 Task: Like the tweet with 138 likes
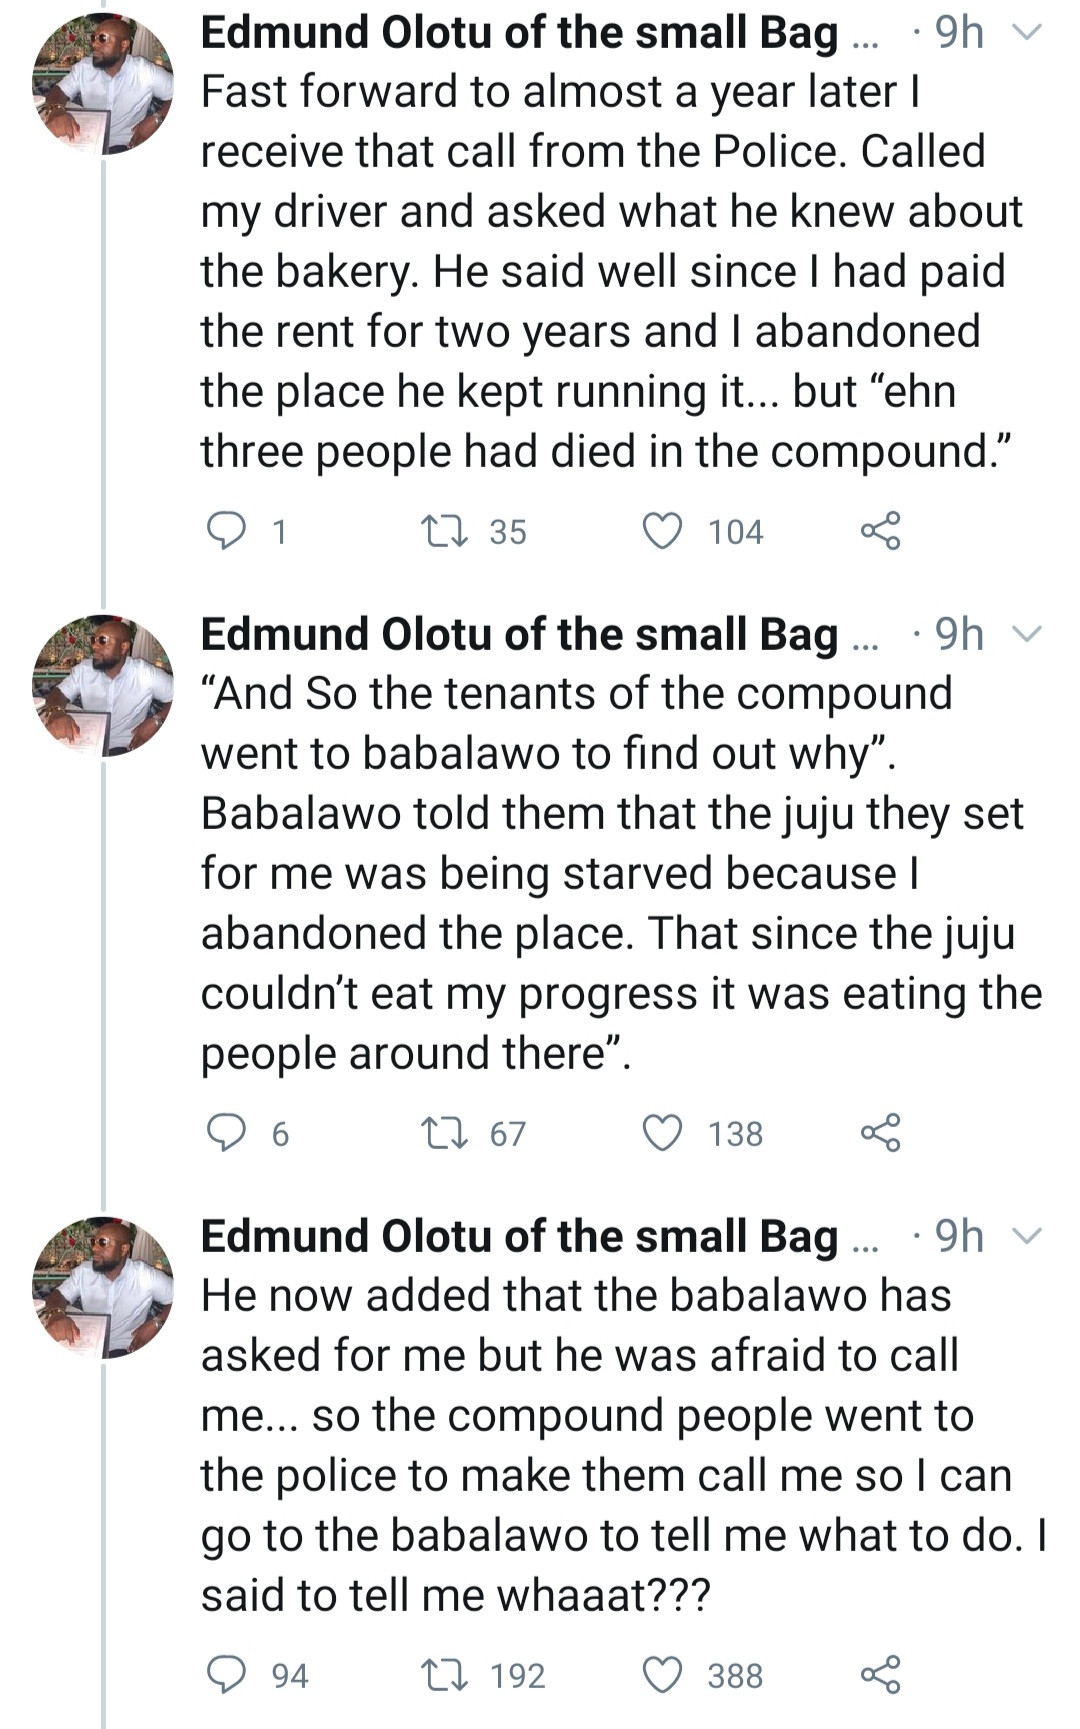[662, 1133]
